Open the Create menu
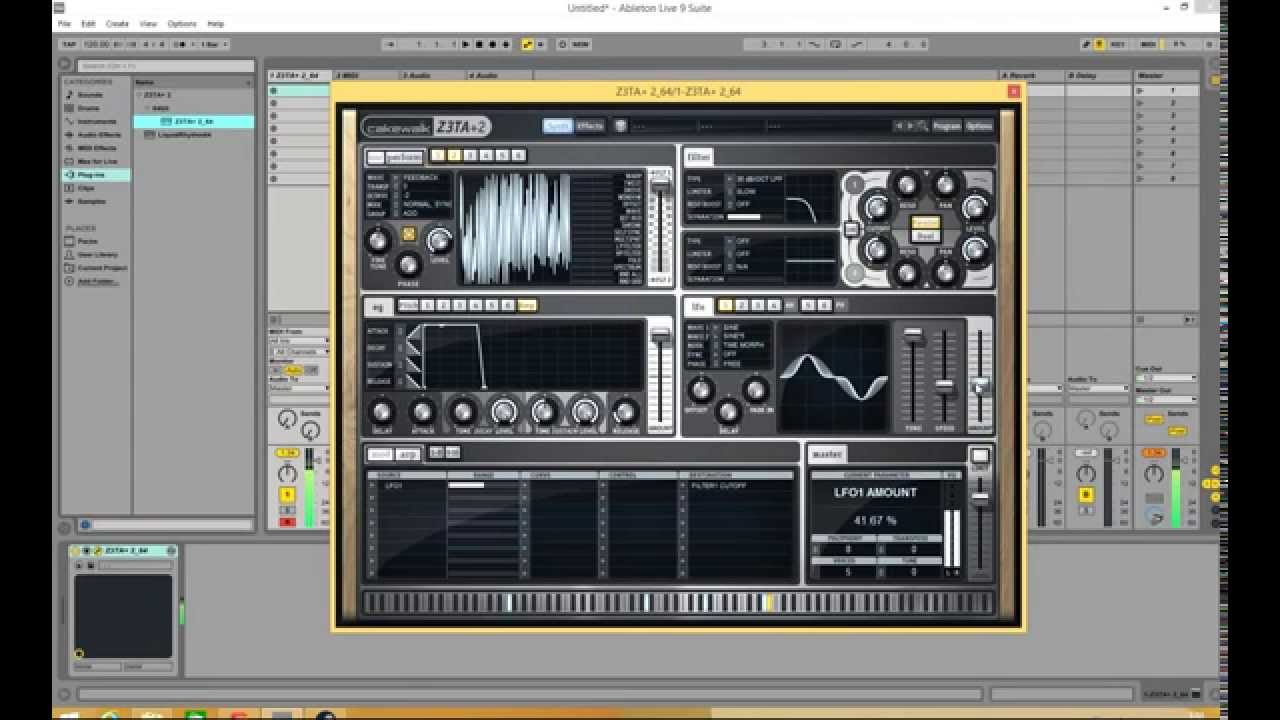The image size is (1280, 720). coord(117,23)
